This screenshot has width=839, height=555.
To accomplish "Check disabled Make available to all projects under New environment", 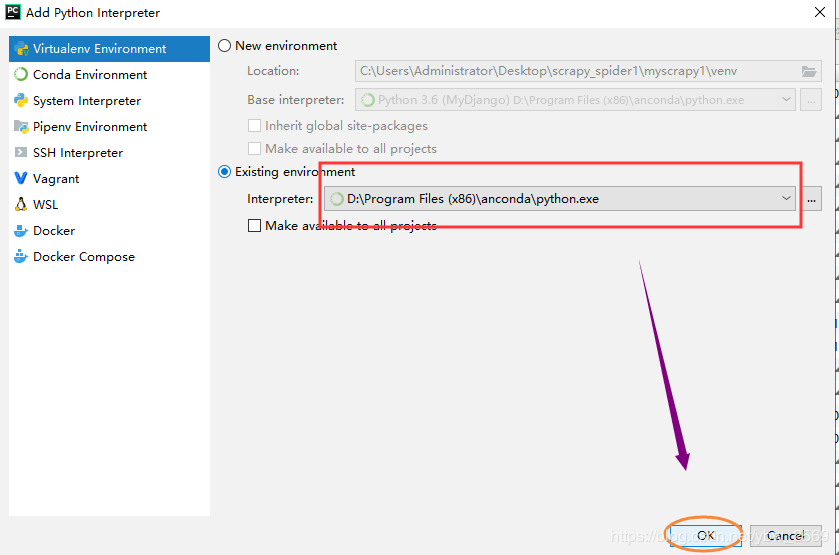I will point(255,149).
